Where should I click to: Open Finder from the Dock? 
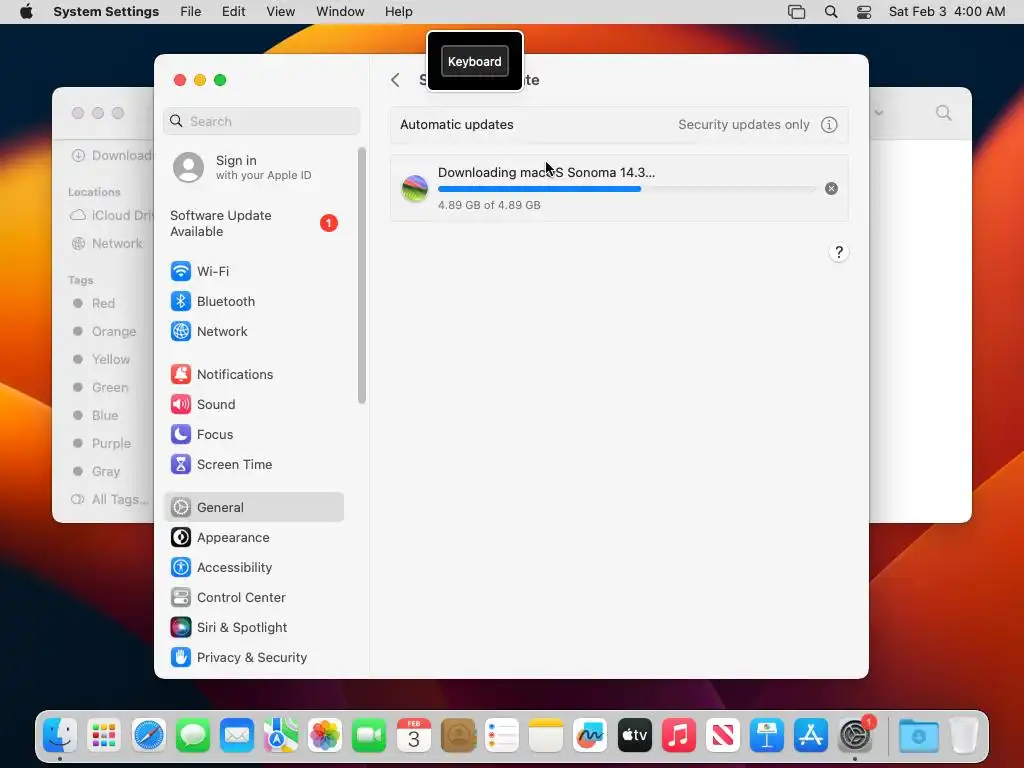[60, 735]
